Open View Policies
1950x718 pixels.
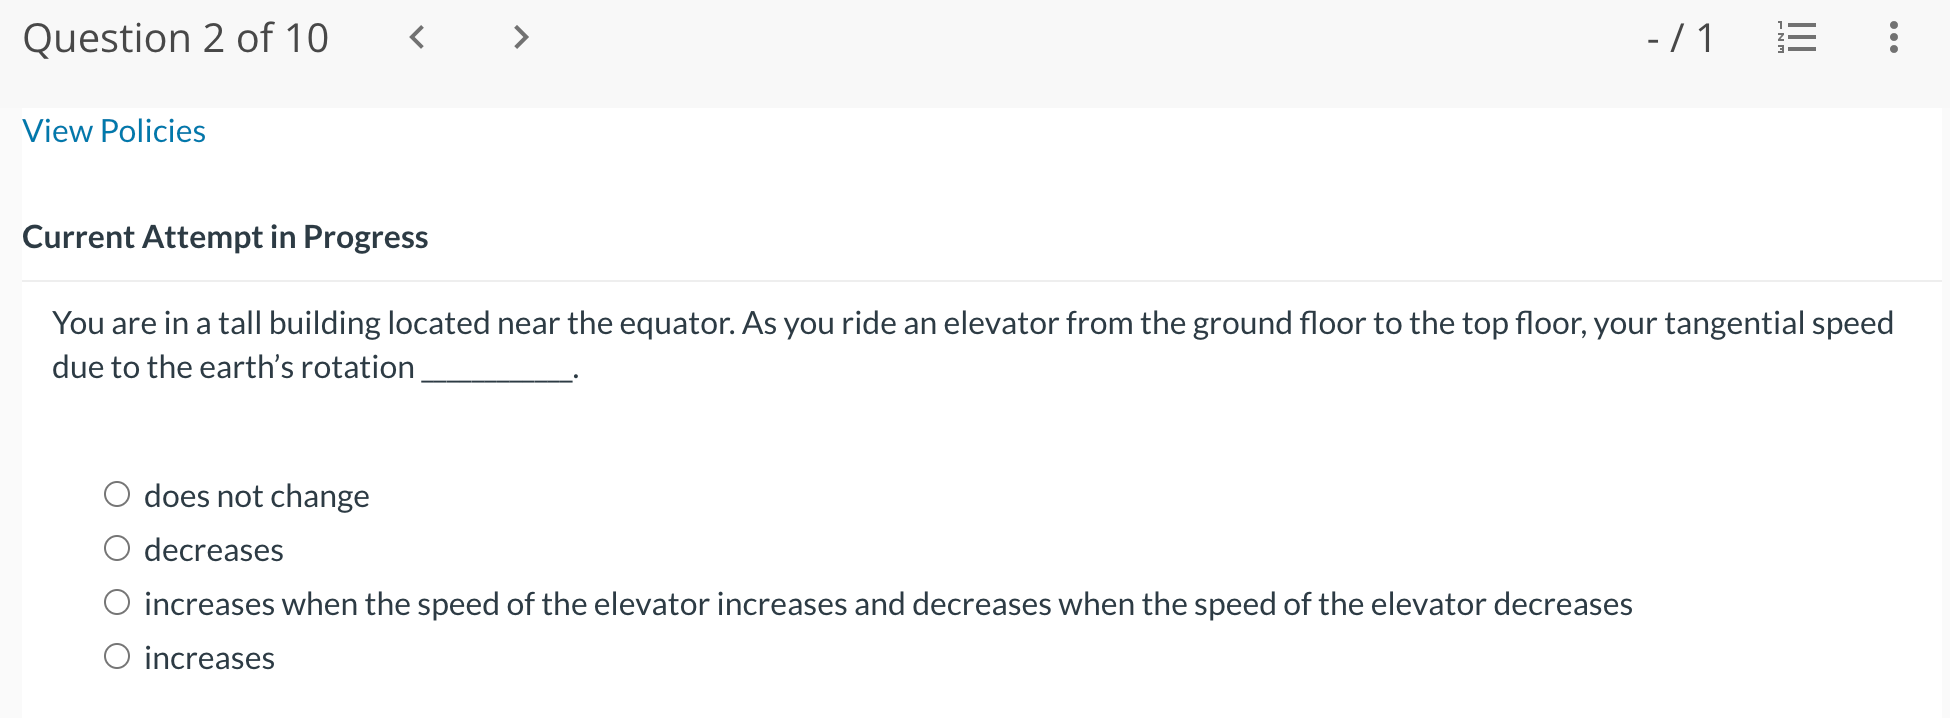pyautogui.click(x=113, y=131)
